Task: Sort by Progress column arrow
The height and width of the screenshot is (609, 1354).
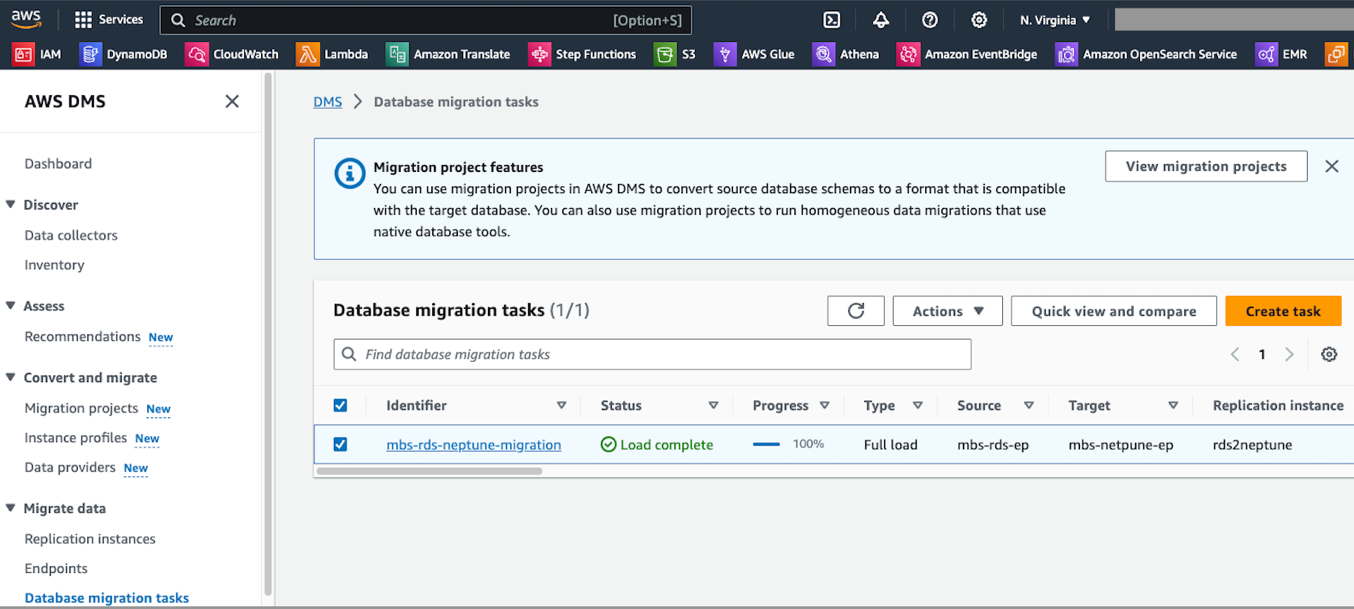Action: 824,406
